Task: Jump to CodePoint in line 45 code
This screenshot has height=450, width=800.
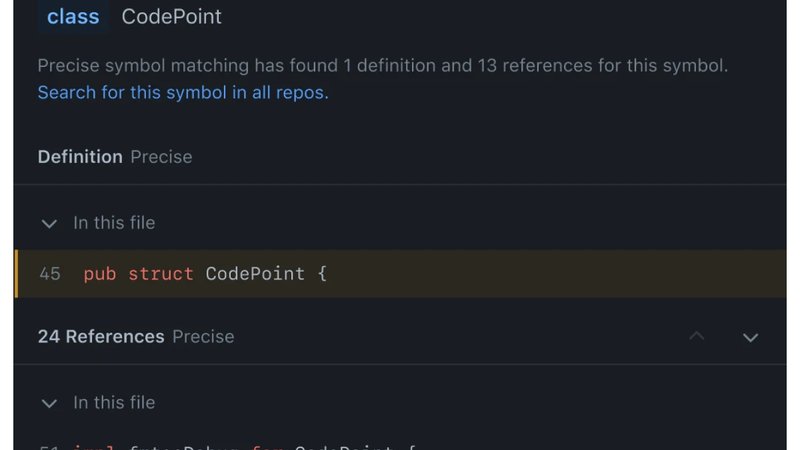Action: (255, 273)
